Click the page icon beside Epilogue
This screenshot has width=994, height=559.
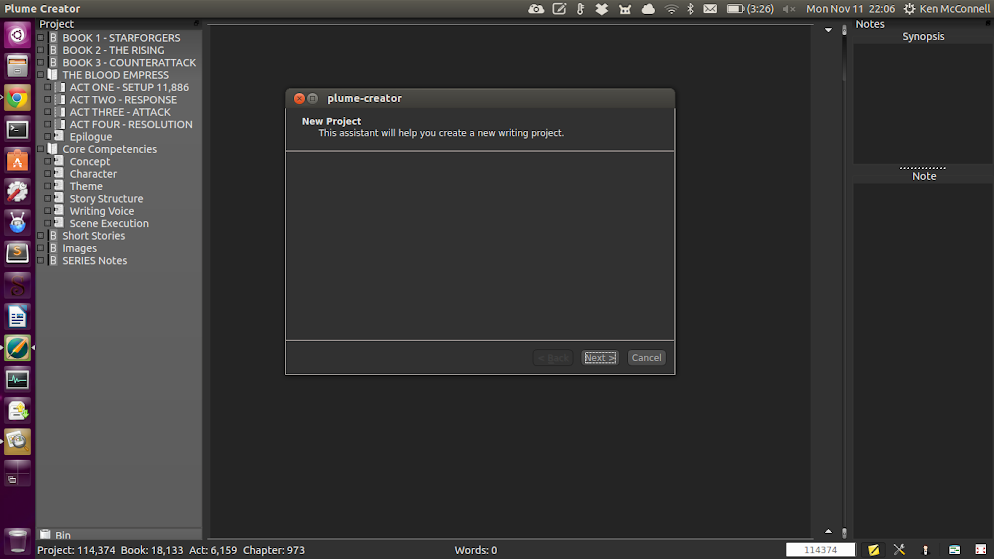[x=60, y=136]
